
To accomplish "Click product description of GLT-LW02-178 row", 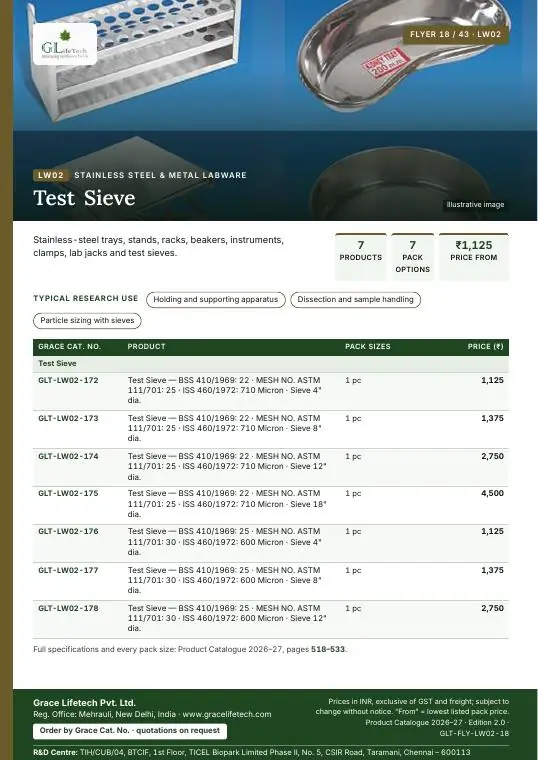I will pyautogui.click(x=227, y=618).
